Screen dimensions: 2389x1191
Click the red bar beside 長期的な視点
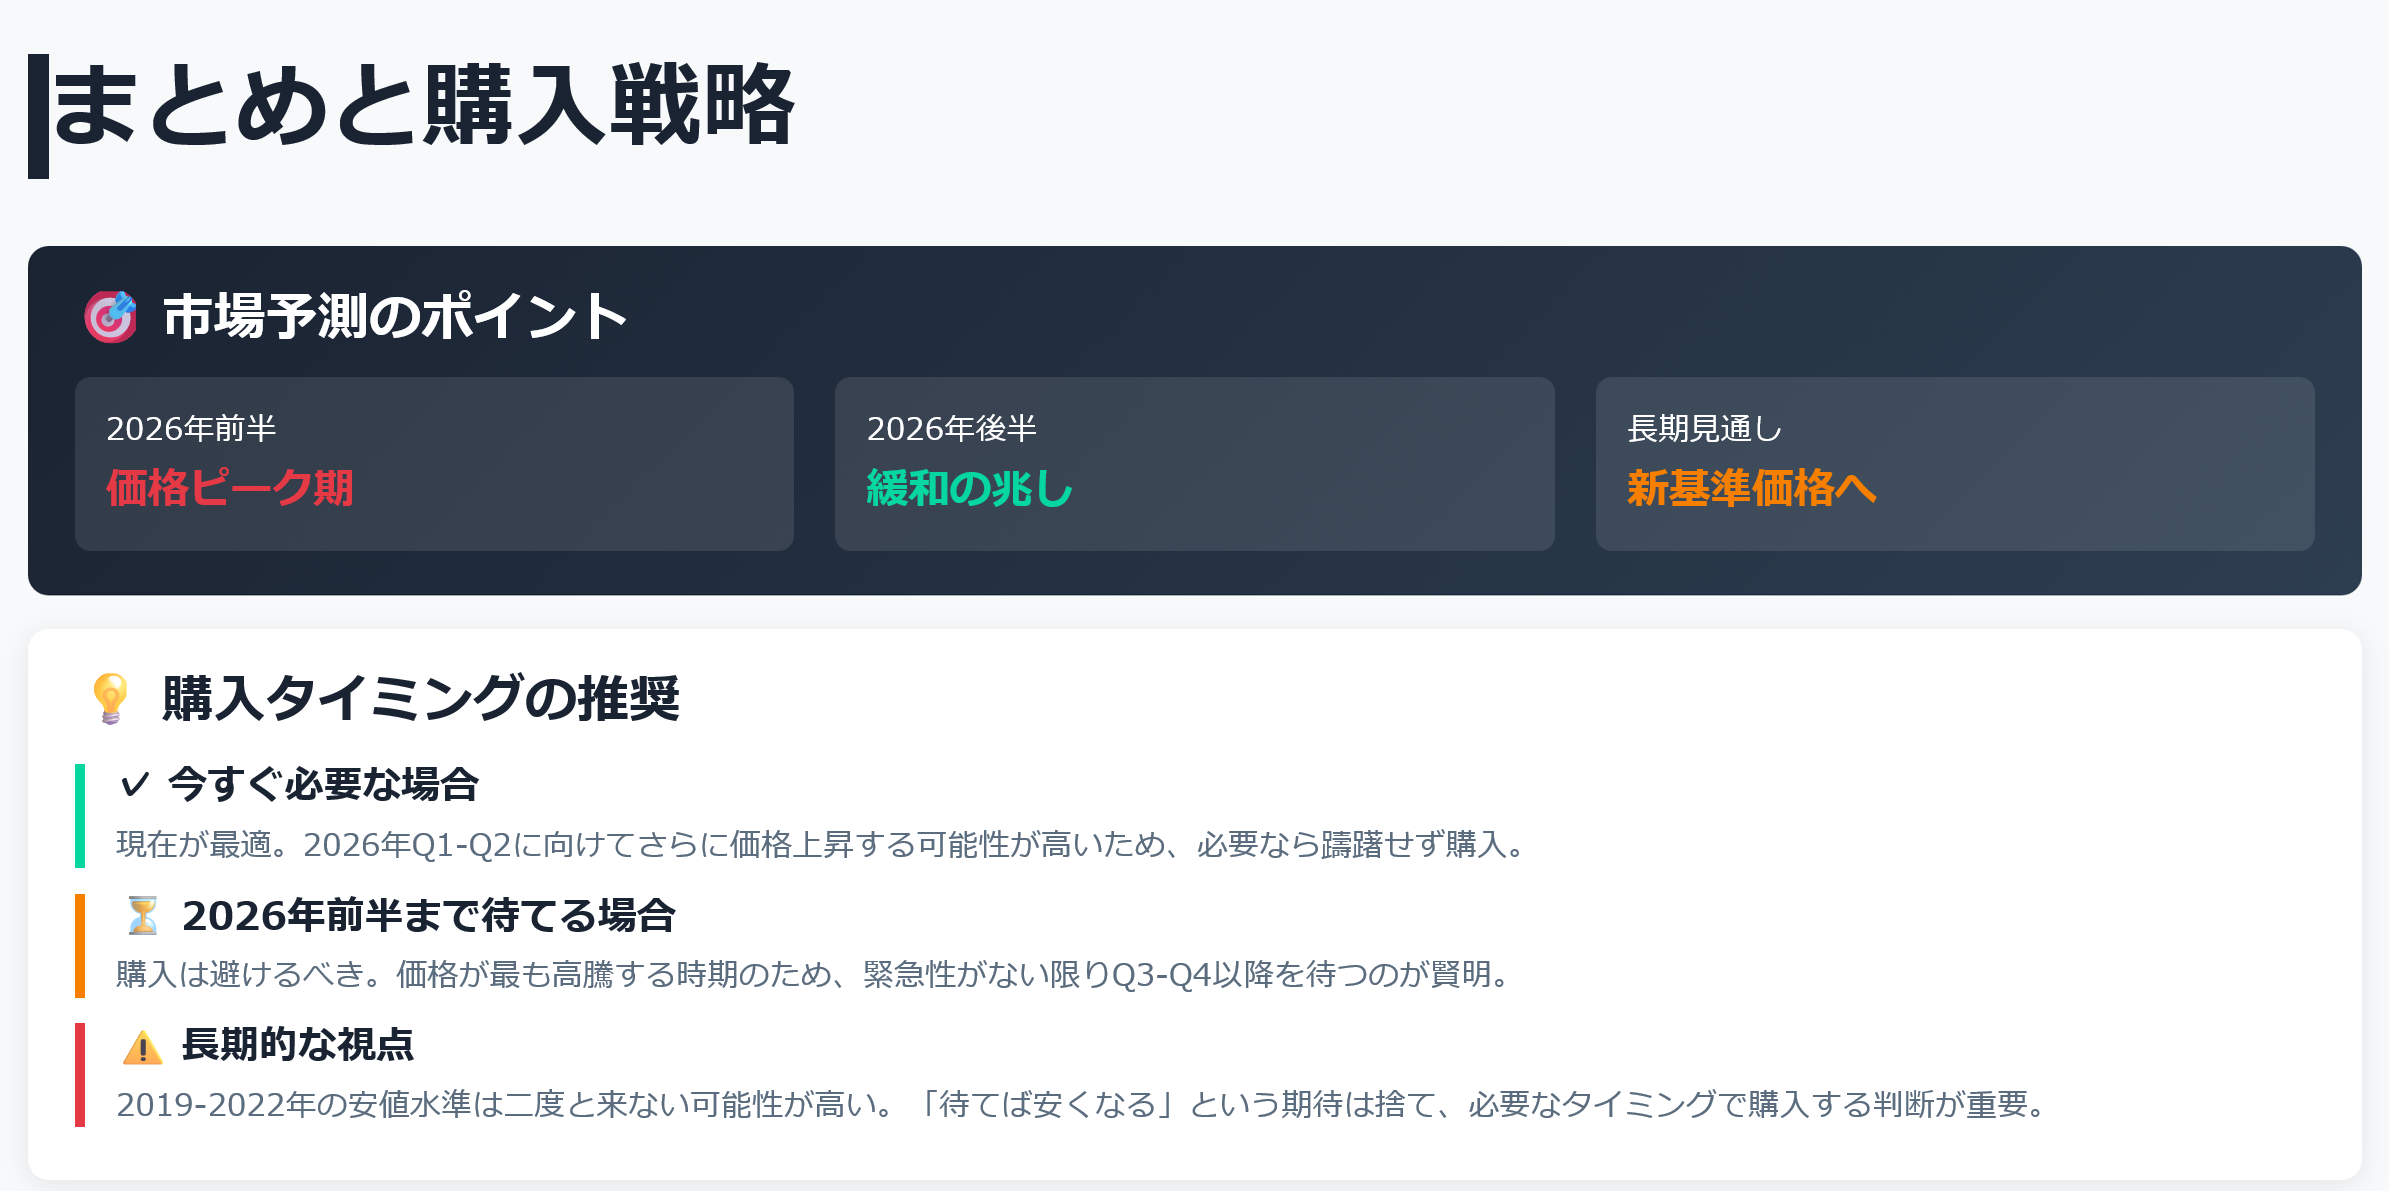tap(80, 1075)
